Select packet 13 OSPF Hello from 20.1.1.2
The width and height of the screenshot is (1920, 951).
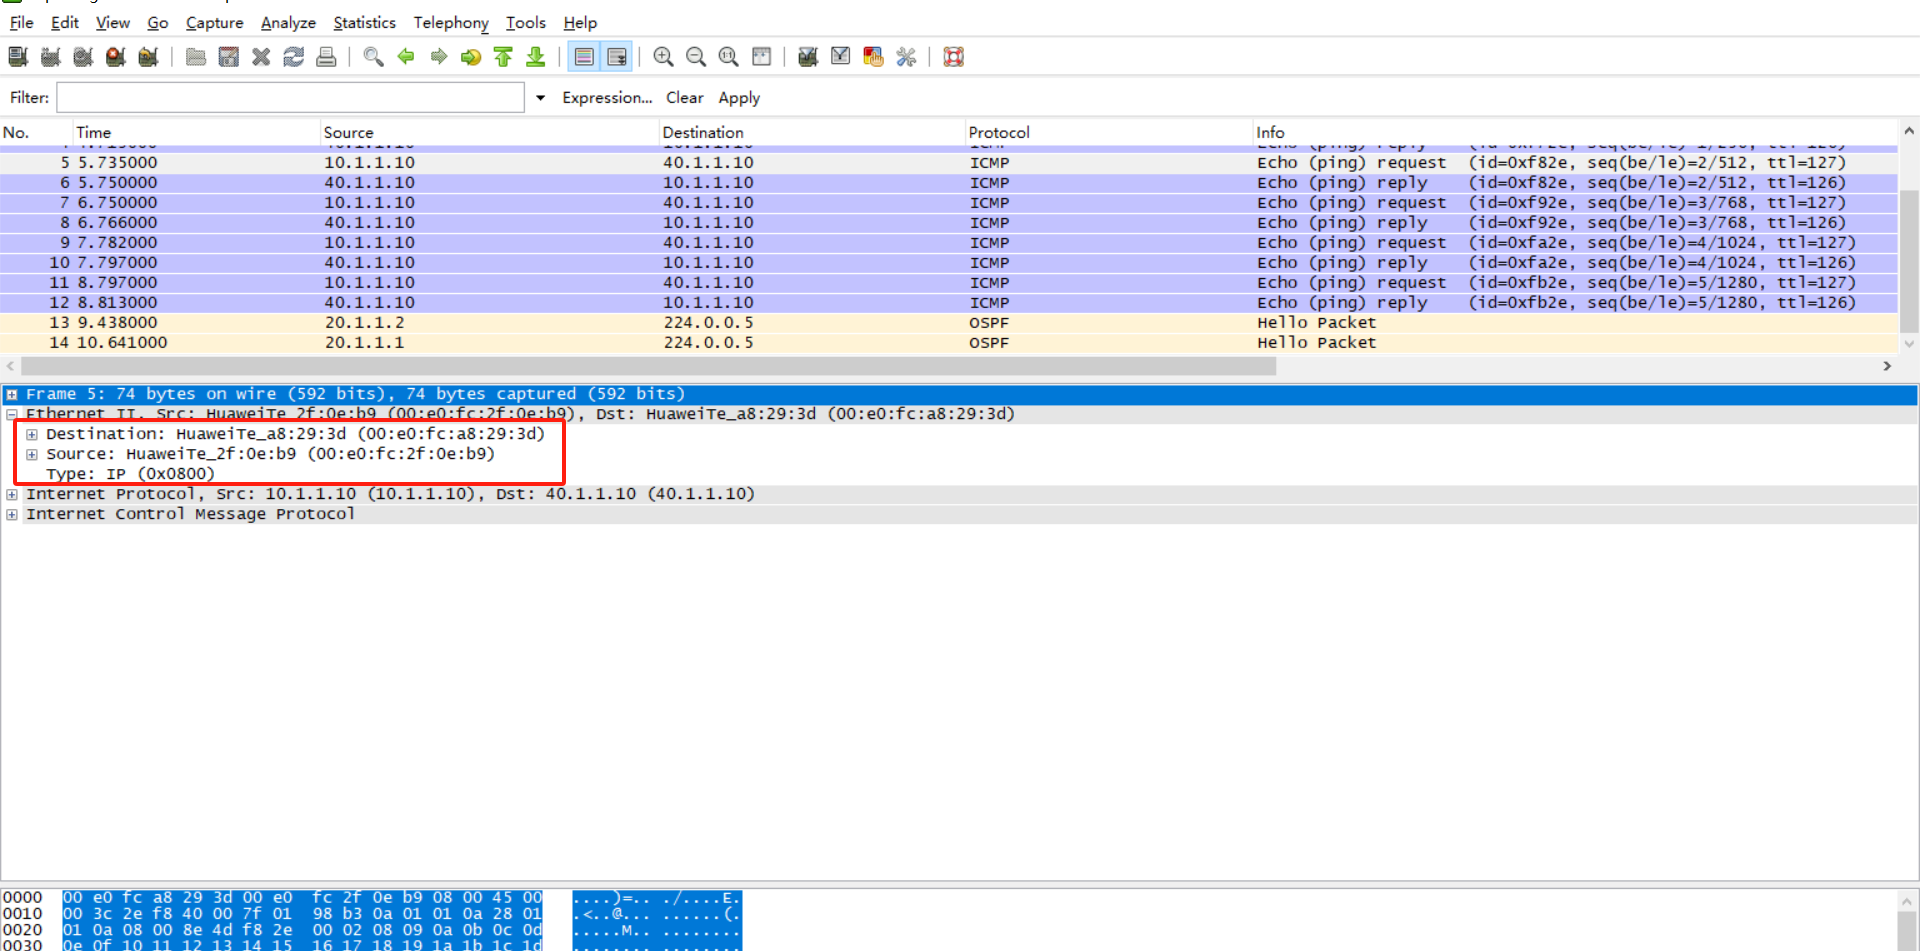coord(949,323)
